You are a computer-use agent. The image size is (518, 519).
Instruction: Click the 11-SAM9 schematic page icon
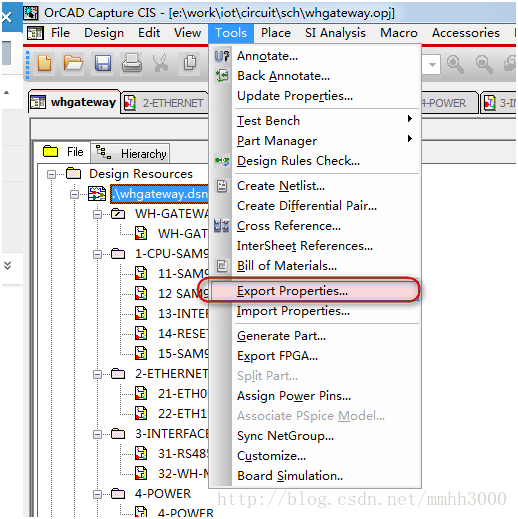[141, 273]
